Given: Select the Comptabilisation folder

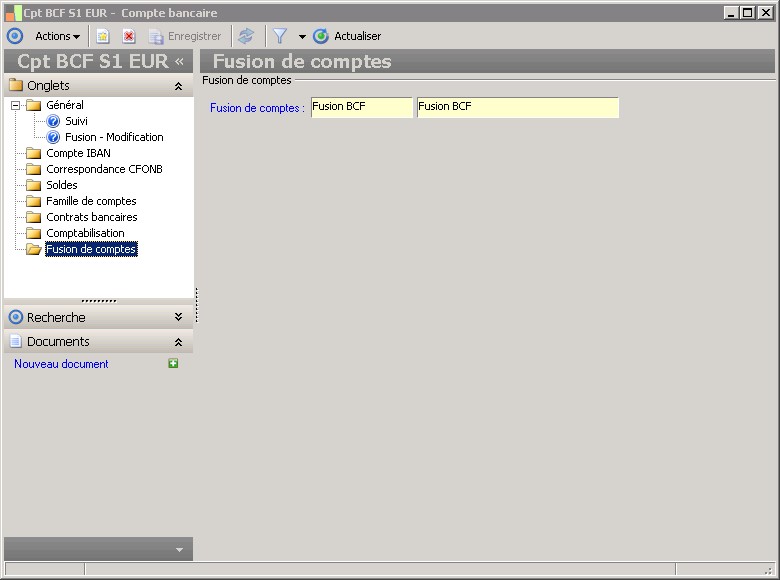Looking at the screenshot, I should click(85, 233).
